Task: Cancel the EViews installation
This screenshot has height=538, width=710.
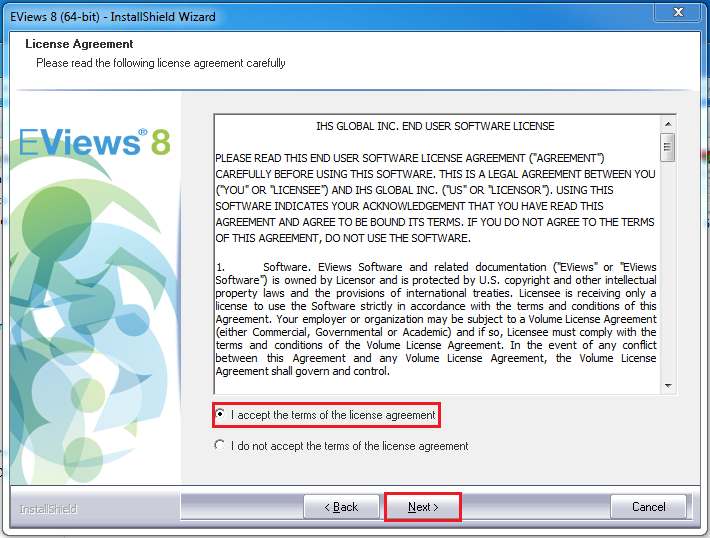Action: coord(648,507)
